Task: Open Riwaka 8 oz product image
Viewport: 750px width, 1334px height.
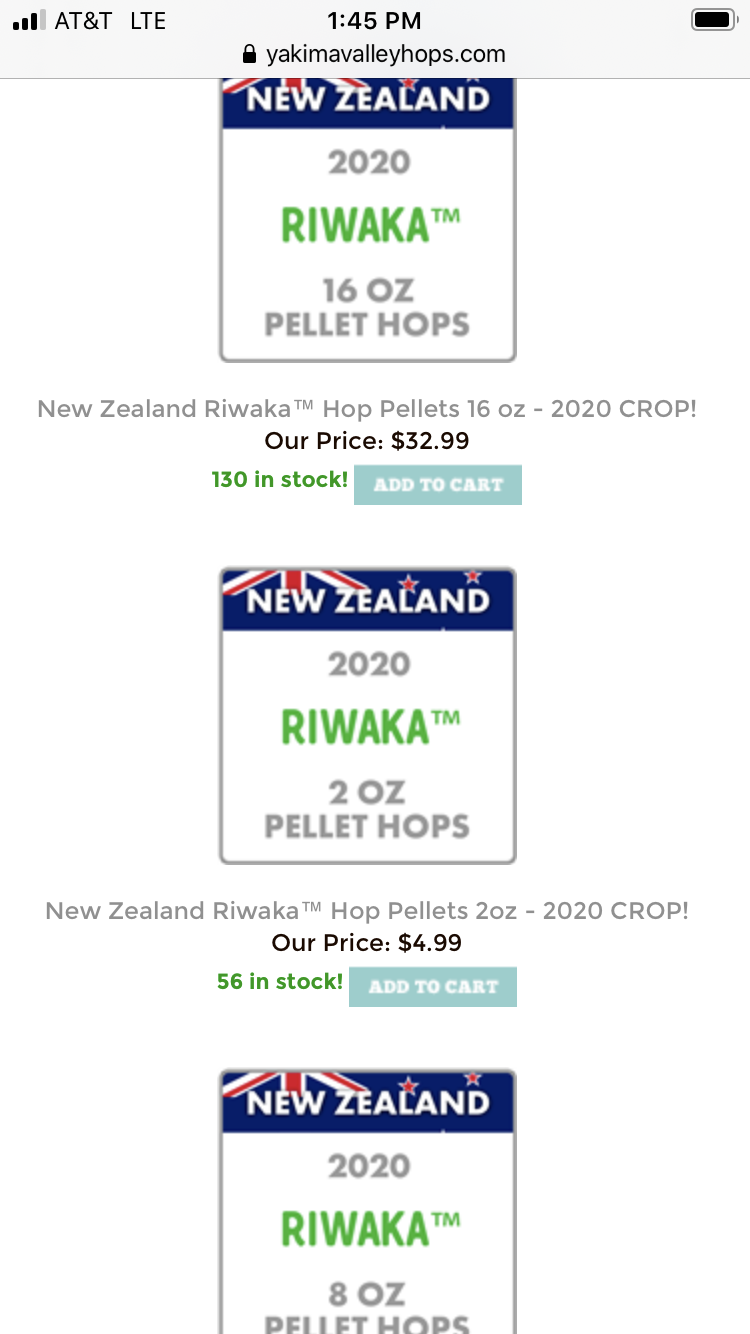Action: click(368, 1201)
